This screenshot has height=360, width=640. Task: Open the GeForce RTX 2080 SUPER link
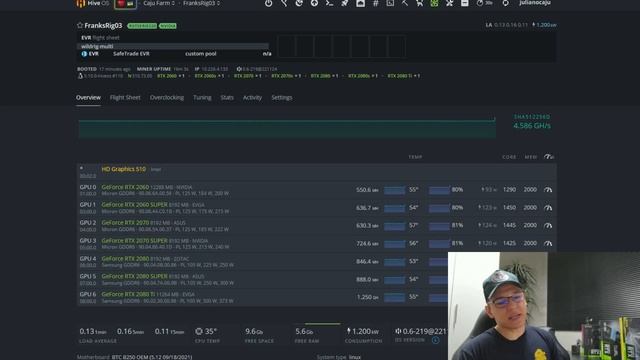pyautogui.click(x=135, y=276)
